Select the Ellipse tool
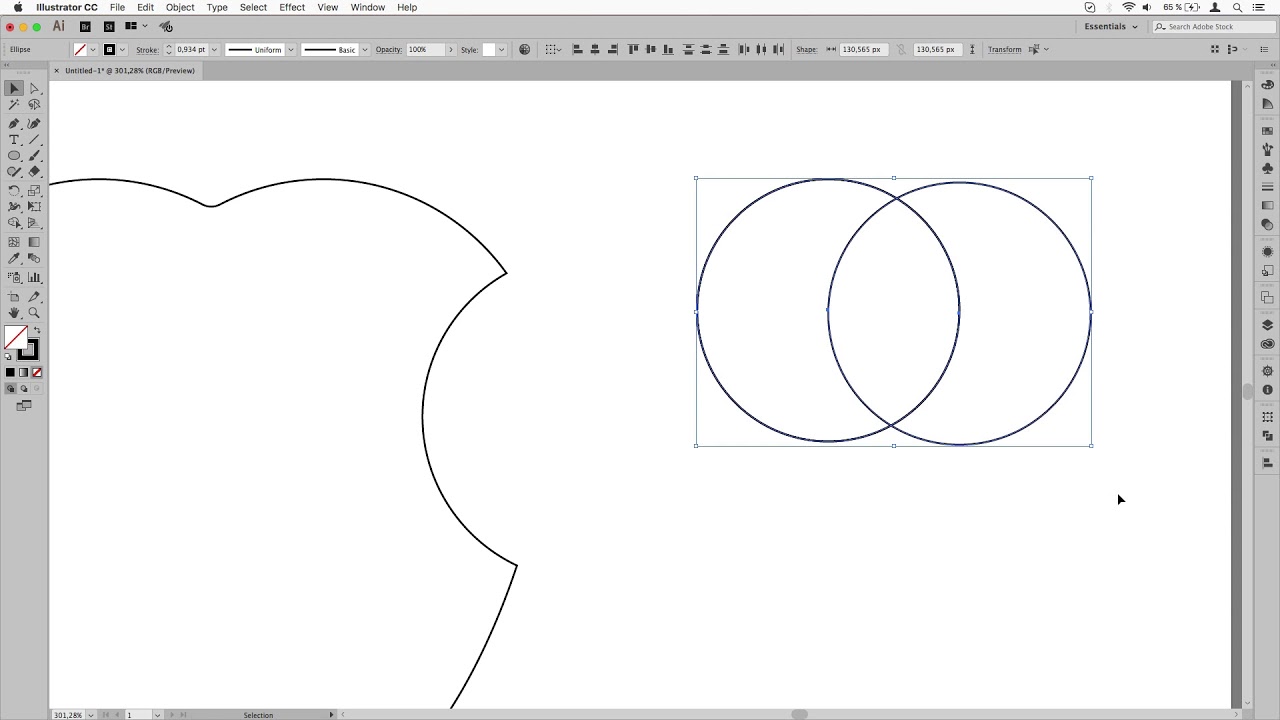1280x720 pixels. (14, 156)
